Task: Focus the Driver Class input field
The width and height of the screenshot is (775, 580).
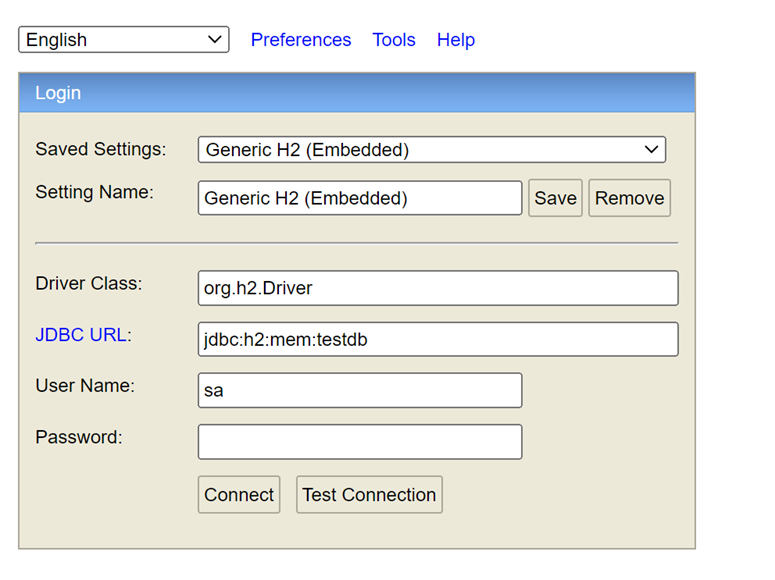Action: [438, 288]
